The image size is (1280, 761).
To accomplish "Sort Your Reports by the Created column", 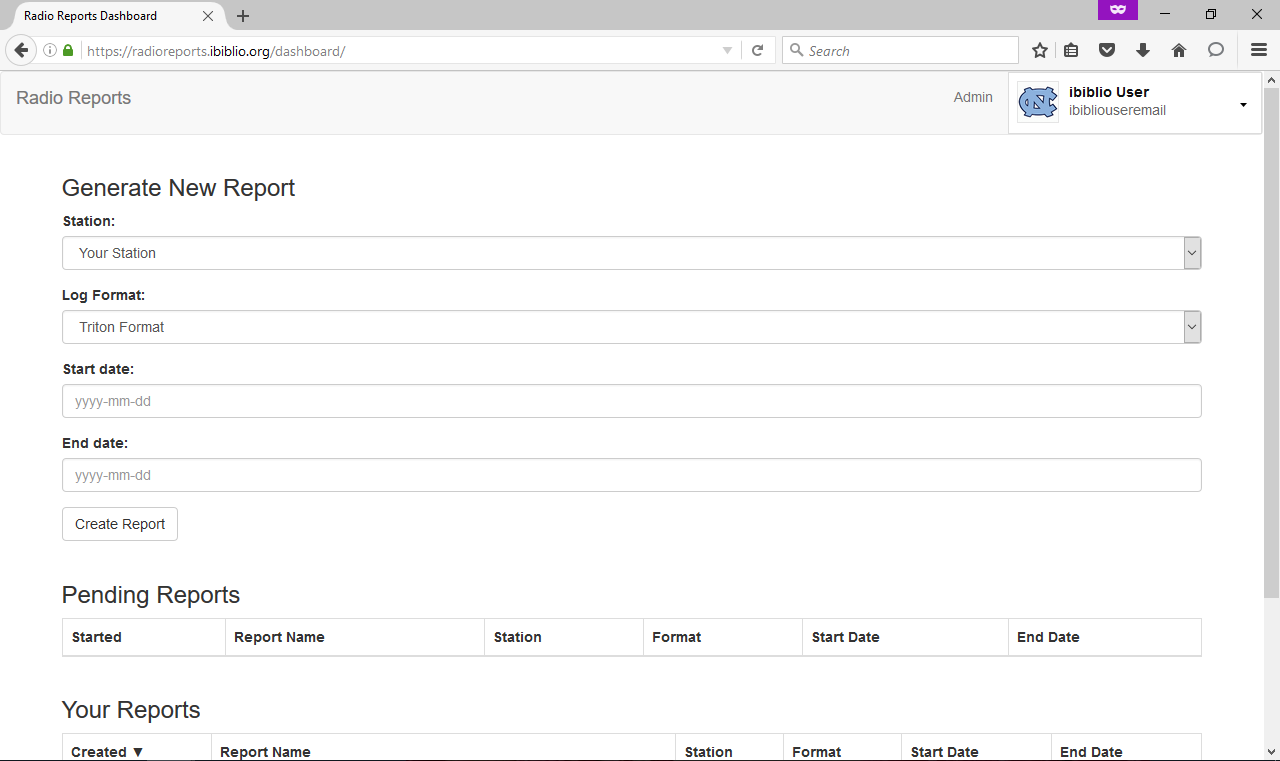I will tap(107, 752).
